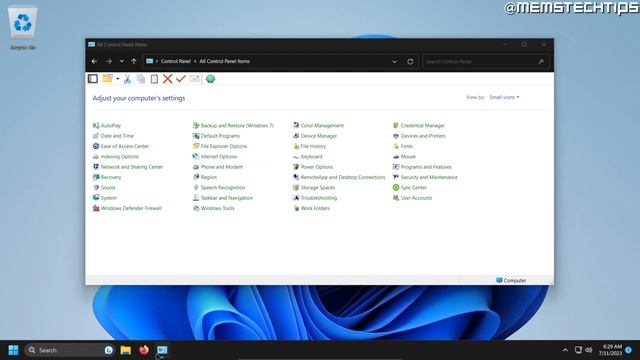
Task: Open Keyboard settings
Action: (307, 157)
